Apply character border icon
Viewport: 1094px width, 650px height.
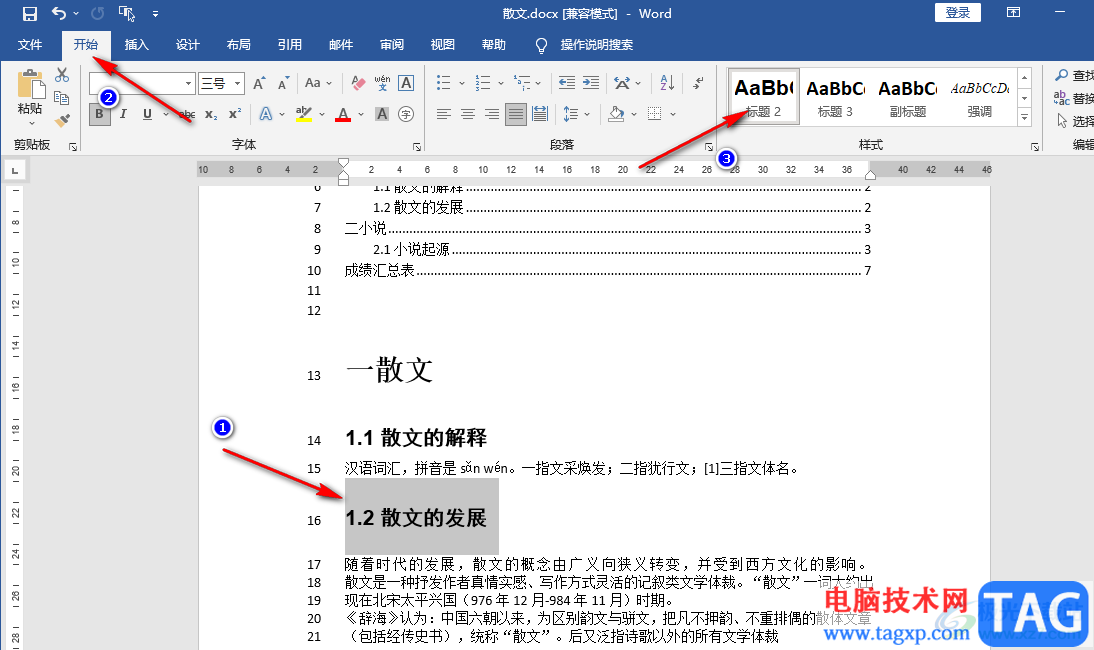[x=406, y=83]
